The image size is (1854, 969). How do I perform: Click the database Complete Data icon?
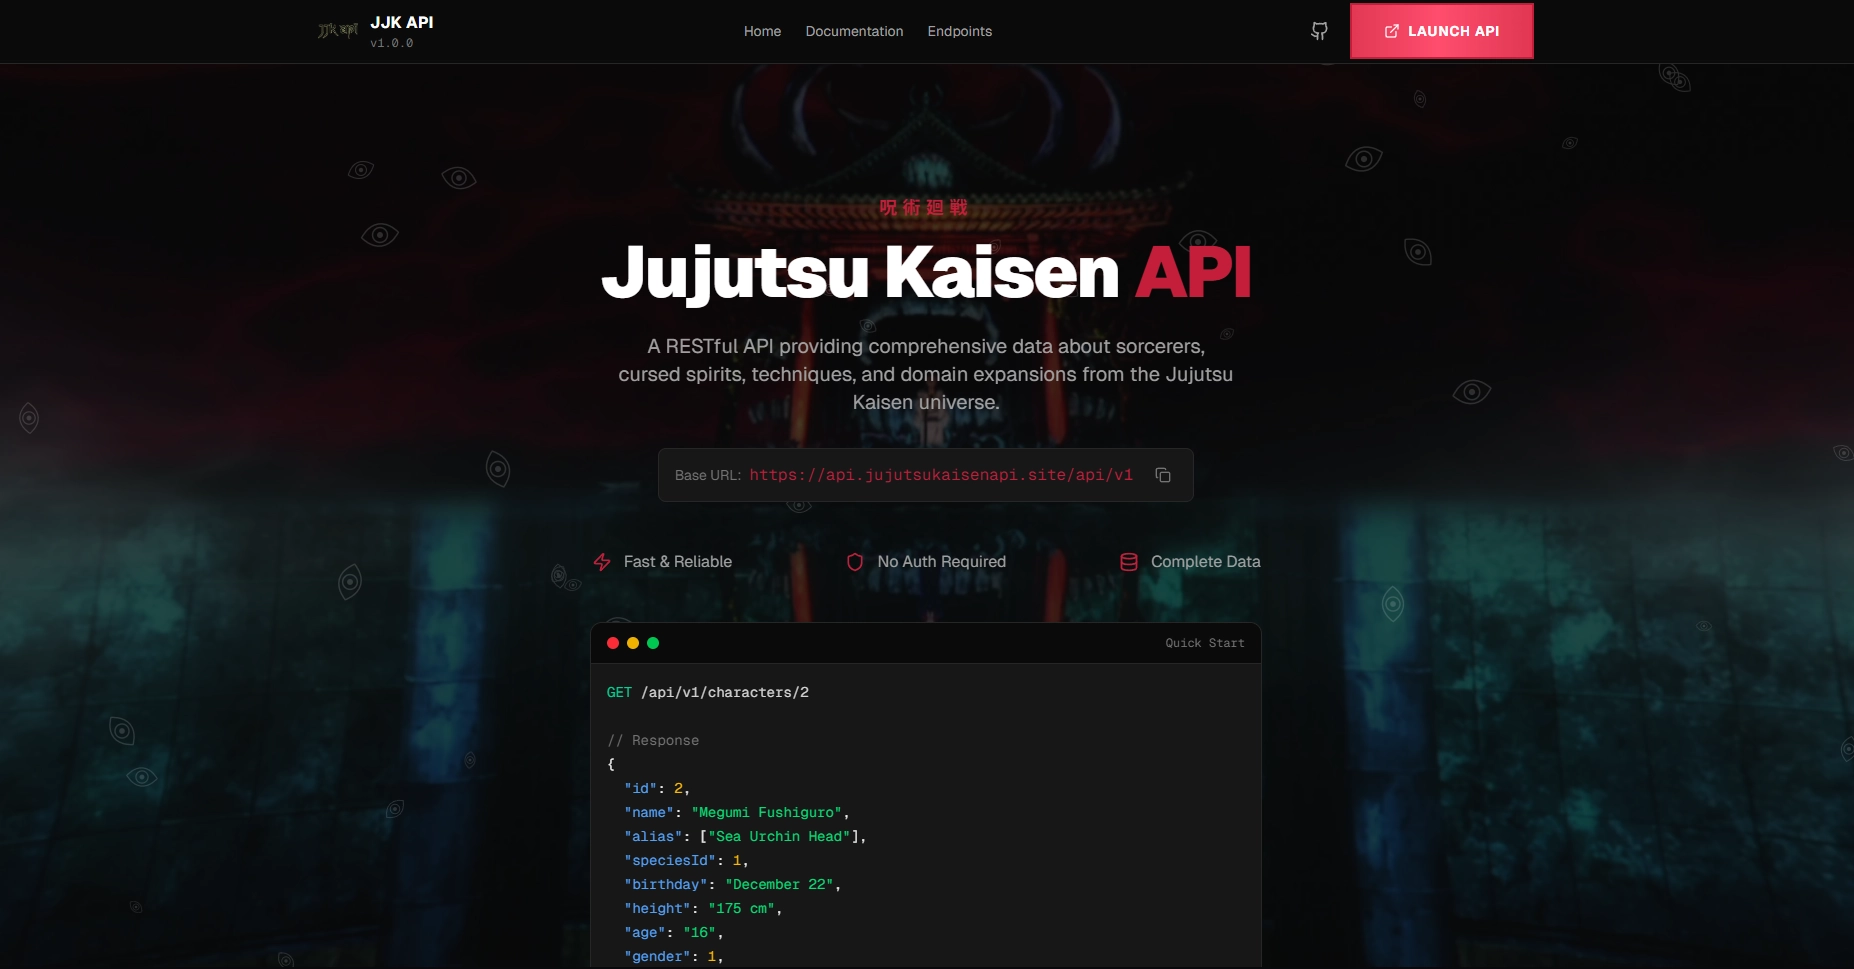[x=1128, y=562]
